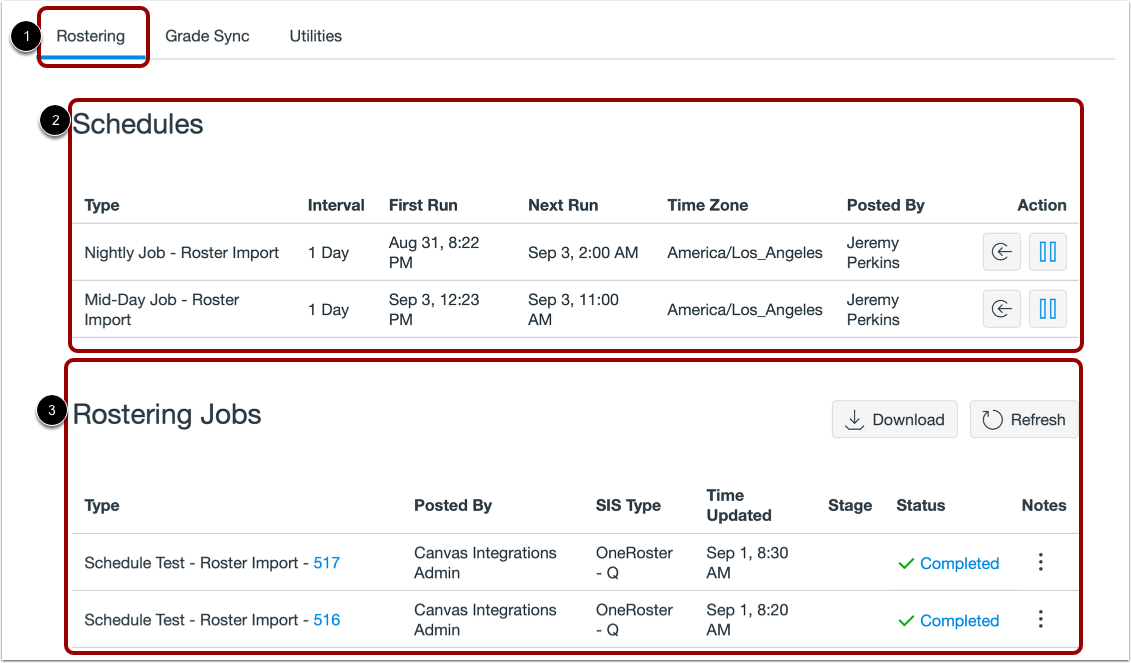Pause the Nightly Job schedule
The image size is (1131, 663).
coord(1048,253)
